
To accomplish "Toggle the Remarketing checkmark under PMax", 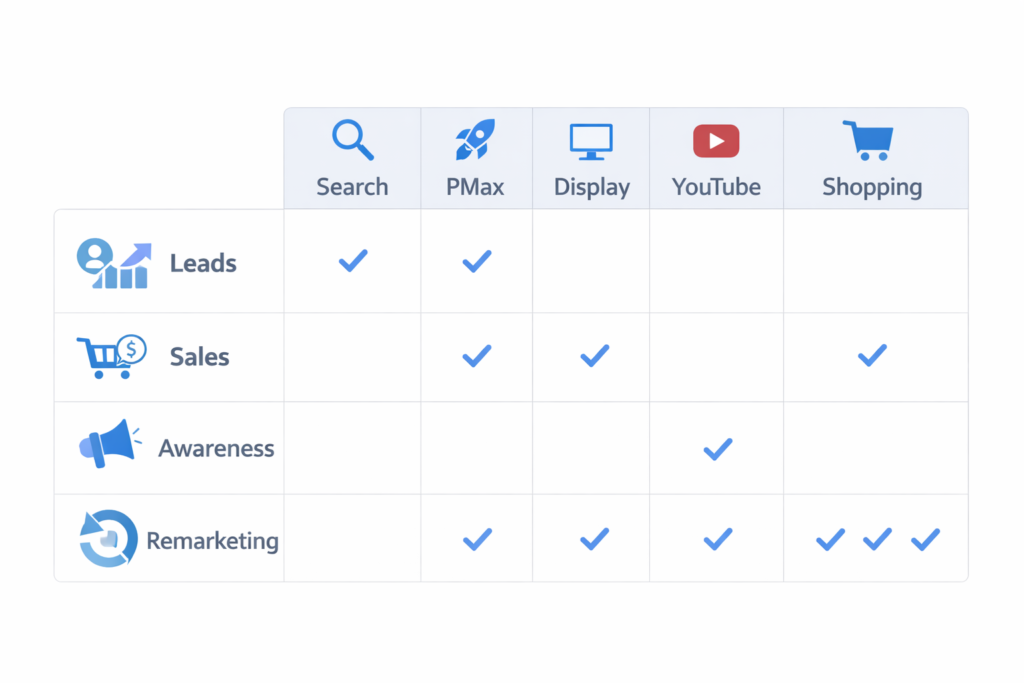I will tap(477, 540).
